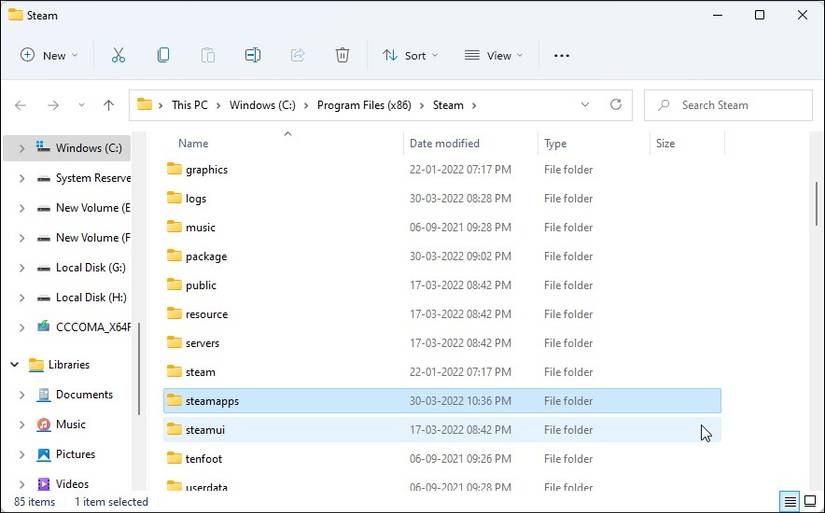The width and height of the screenshot is (825, 513).
Task: Sort by the Size column header
Action: (665, 143)
